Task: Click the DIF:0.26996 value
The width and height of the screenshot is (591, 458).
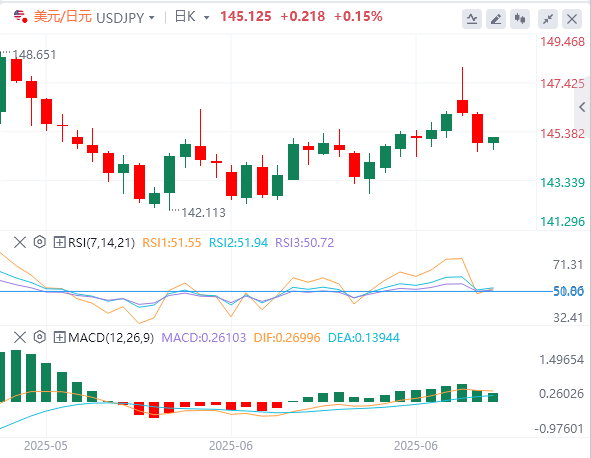Action: tap(287, 338)
